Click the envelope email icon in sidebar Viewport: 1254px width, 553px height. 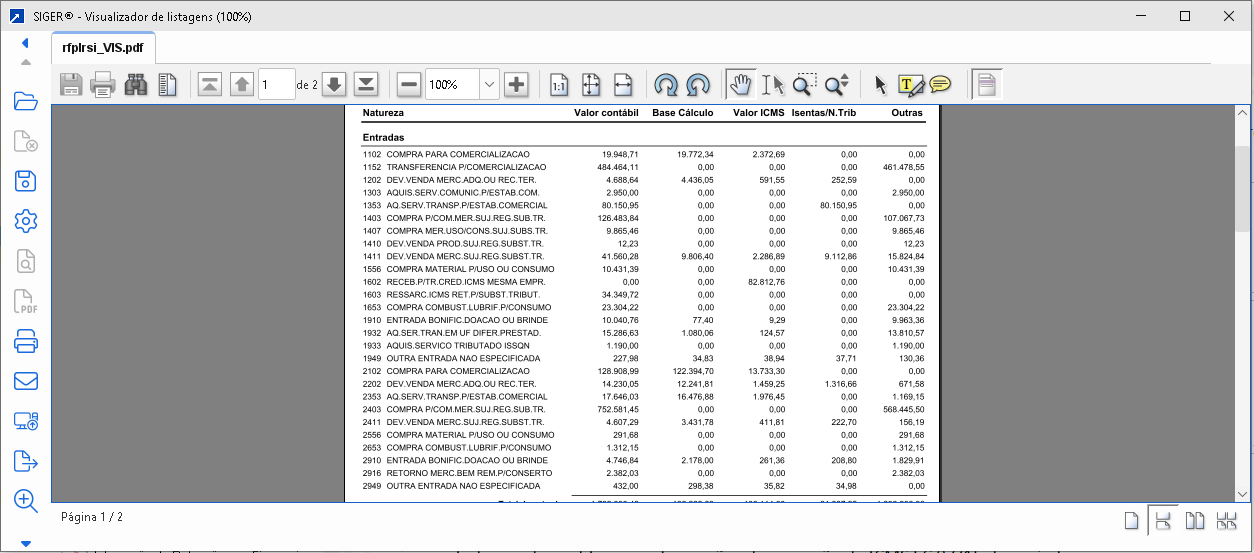[26, 381]
